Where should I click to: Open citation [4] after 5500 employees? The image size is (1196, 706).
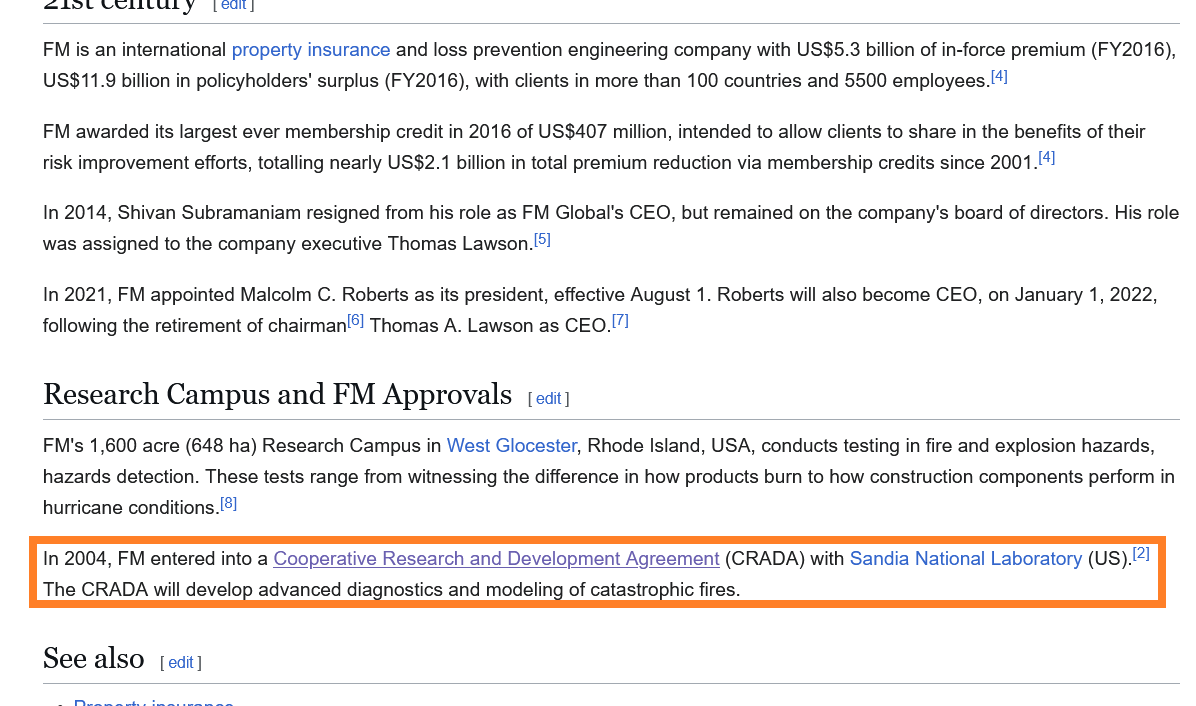(999, 76)
